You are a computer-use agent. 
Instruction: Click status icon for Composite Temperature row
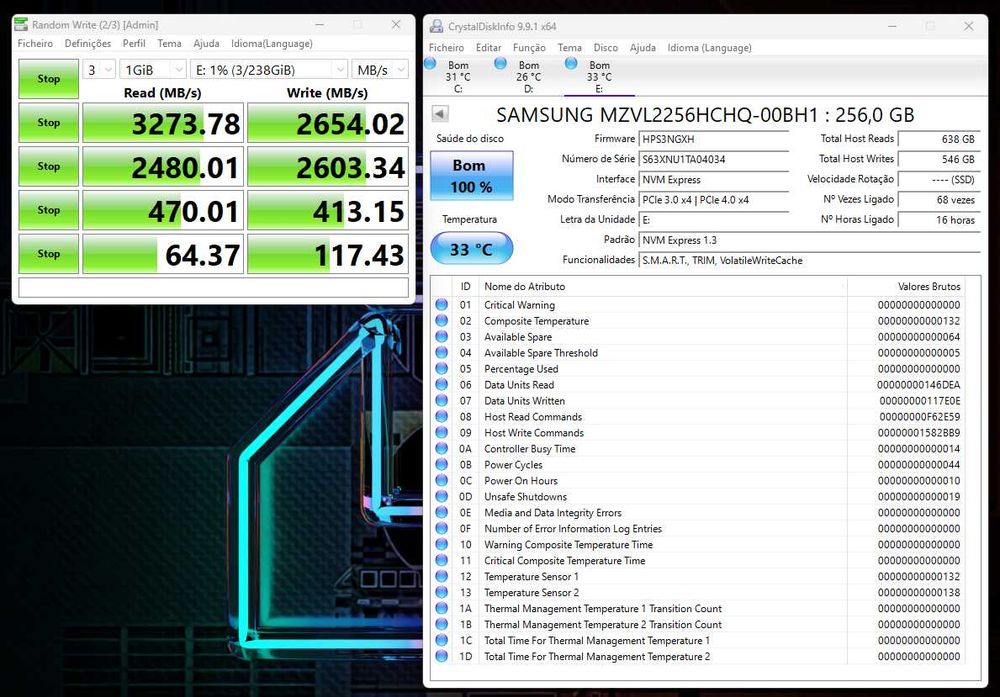click(441, 321)
